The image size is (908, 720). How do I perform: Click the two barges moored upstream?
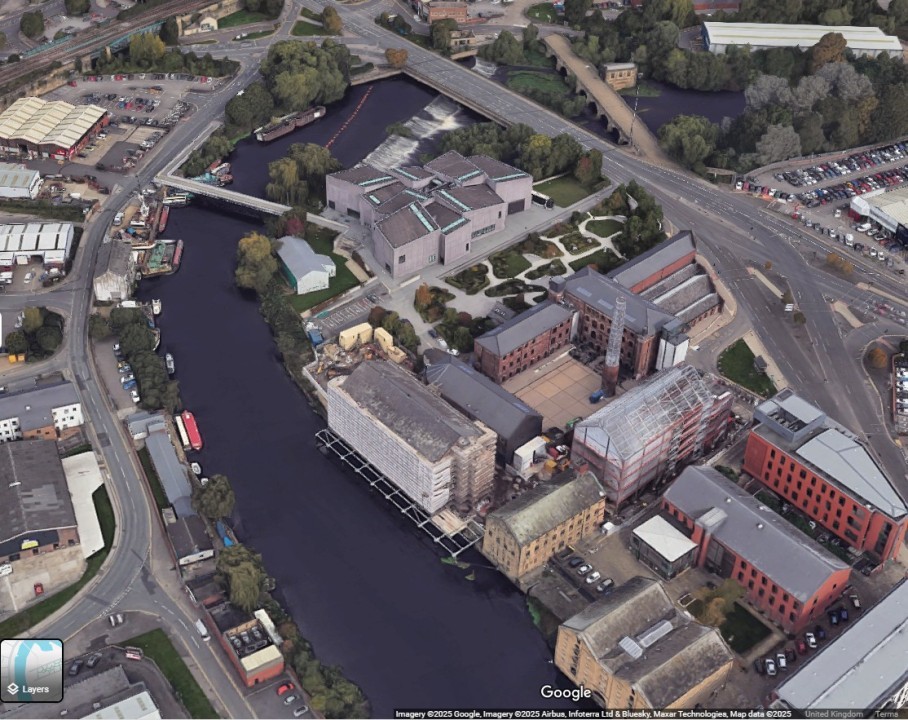[290, 124]
